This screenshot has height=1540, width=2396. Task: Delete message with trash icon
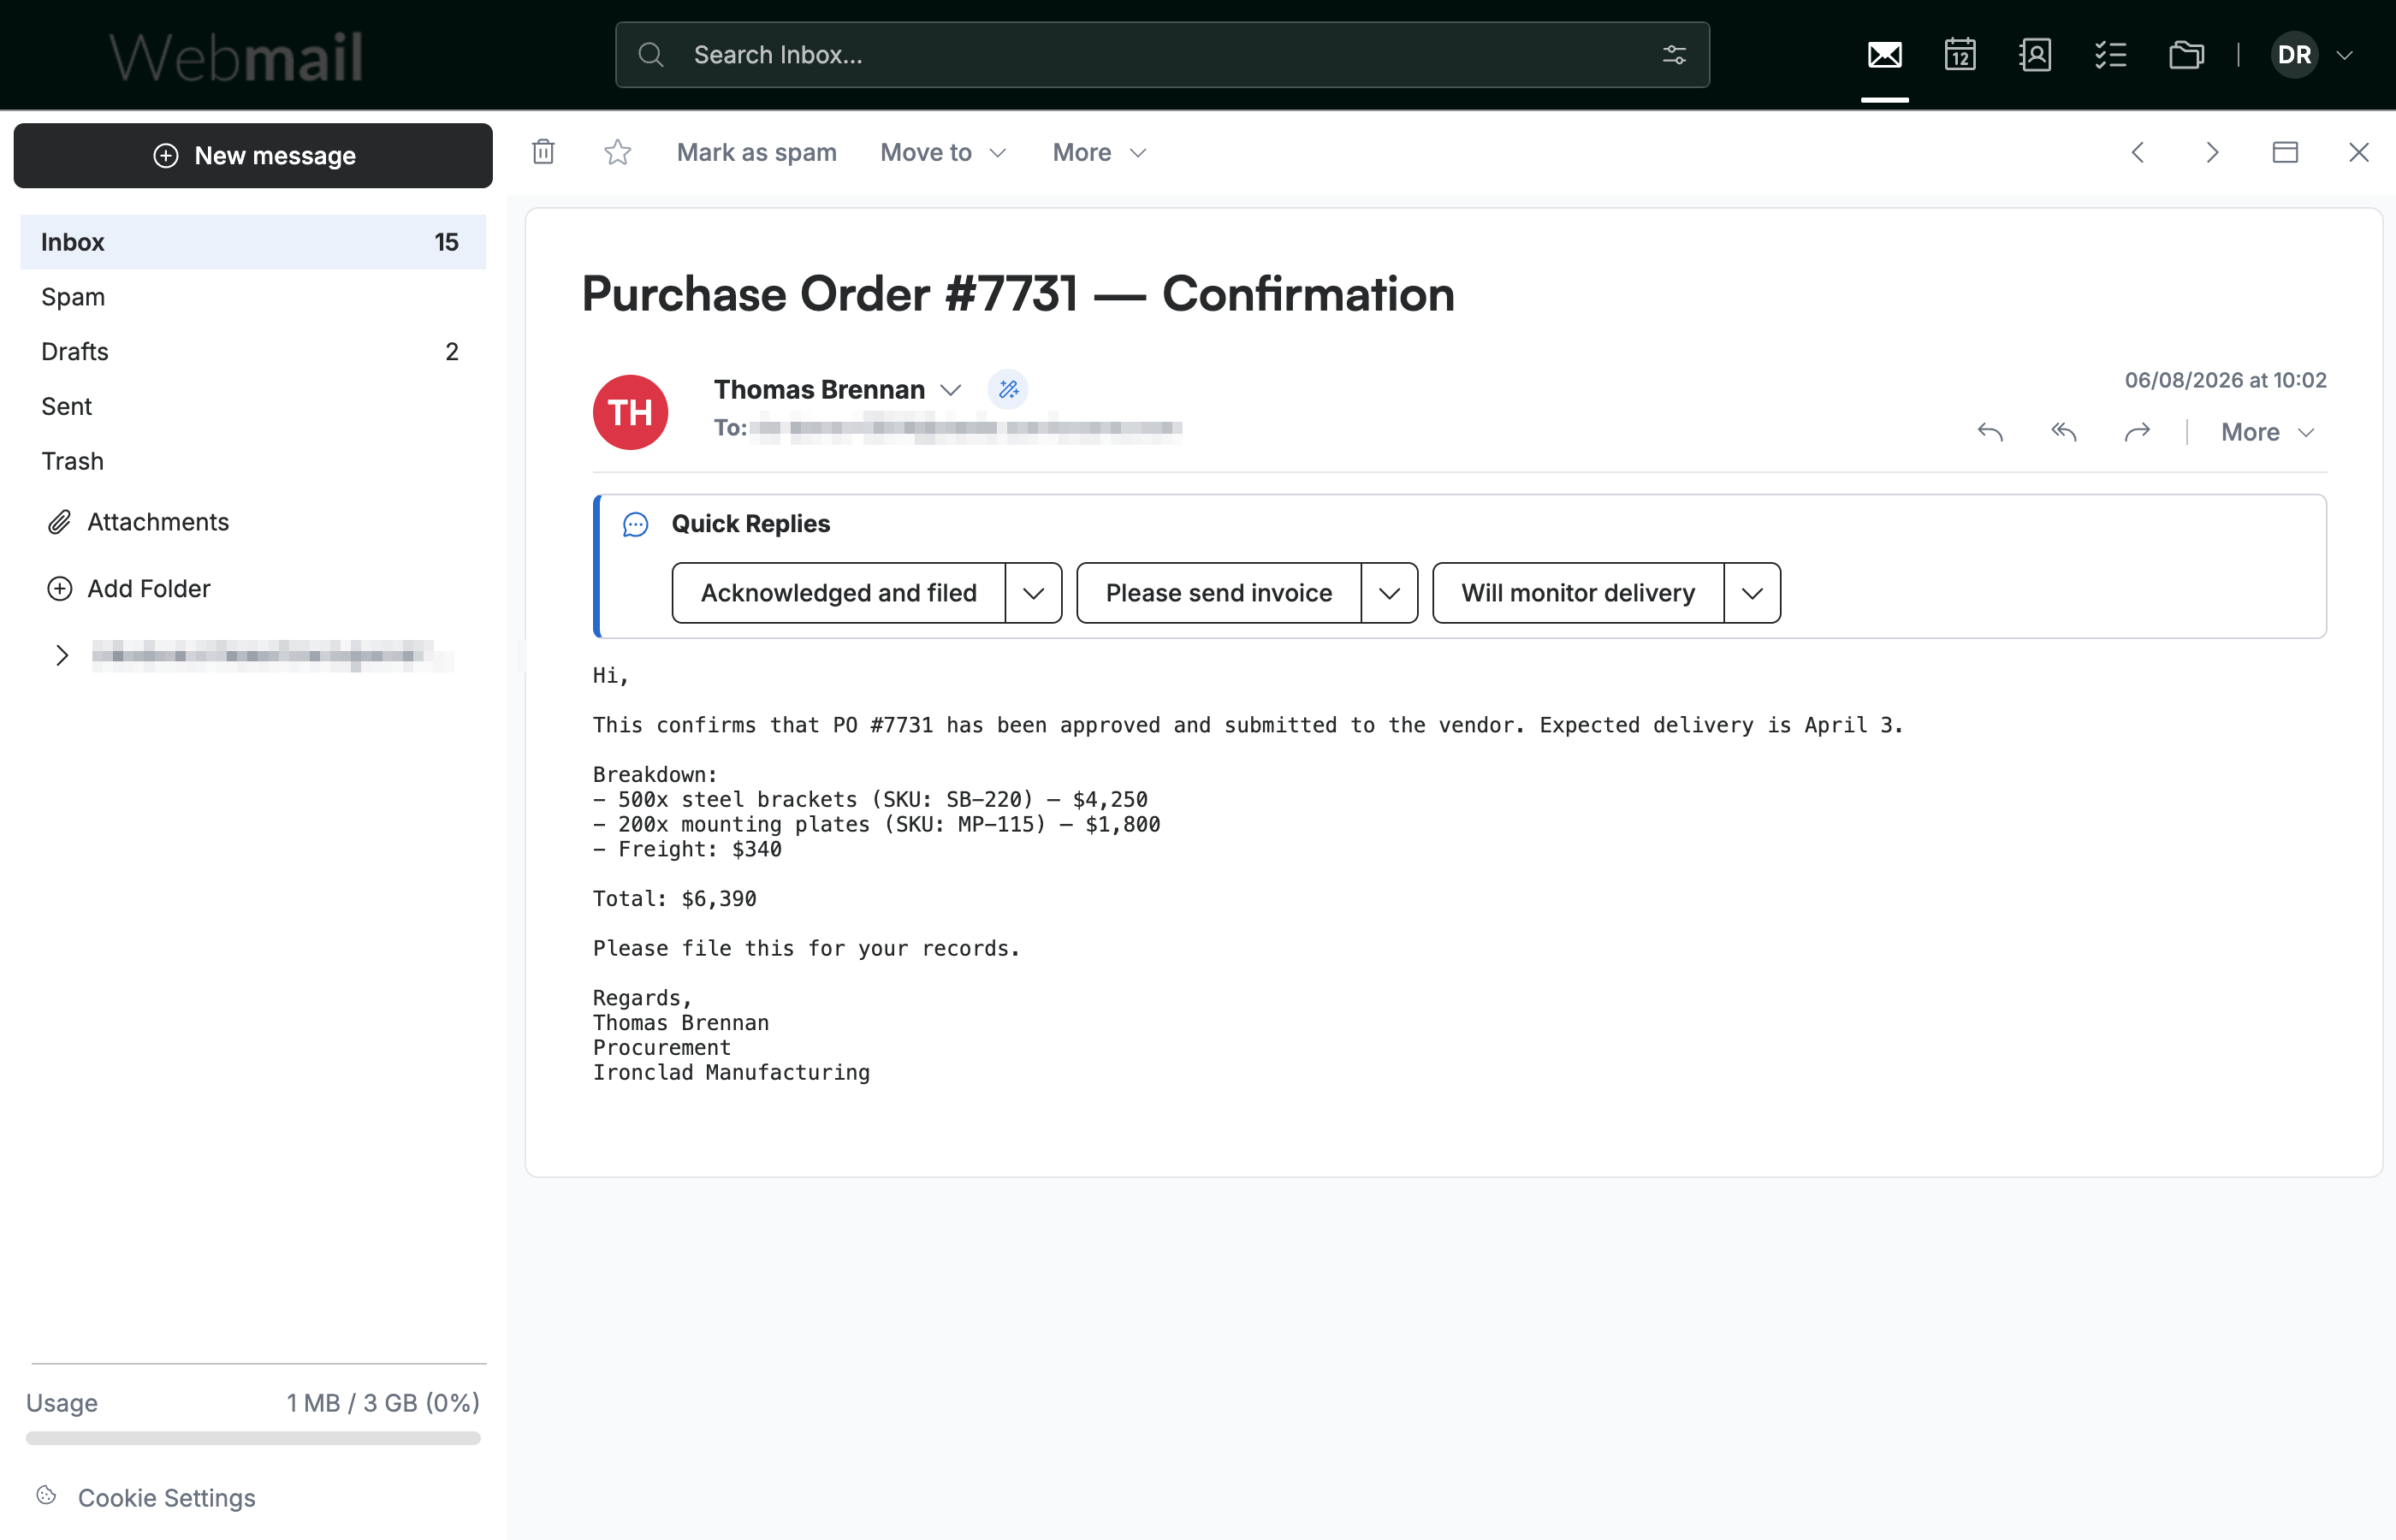[x=543, y=152]
